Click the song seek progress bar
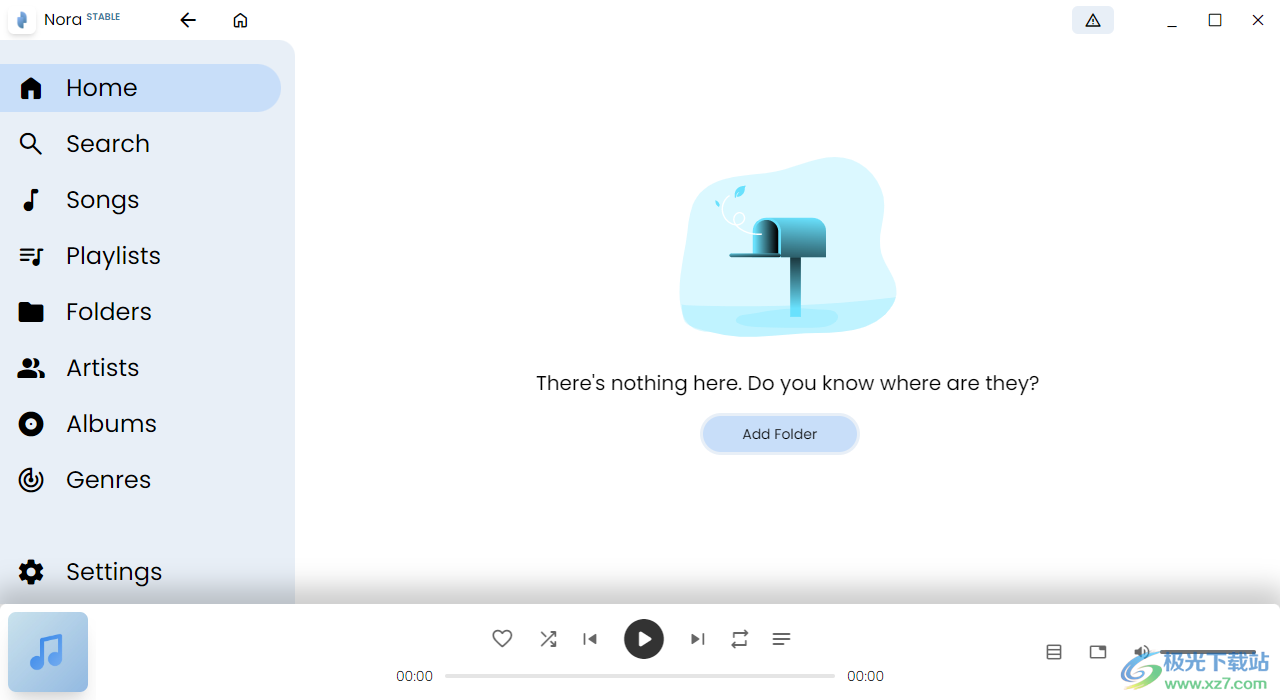The height and width of the screenshot is (700, 1280). 640,676
